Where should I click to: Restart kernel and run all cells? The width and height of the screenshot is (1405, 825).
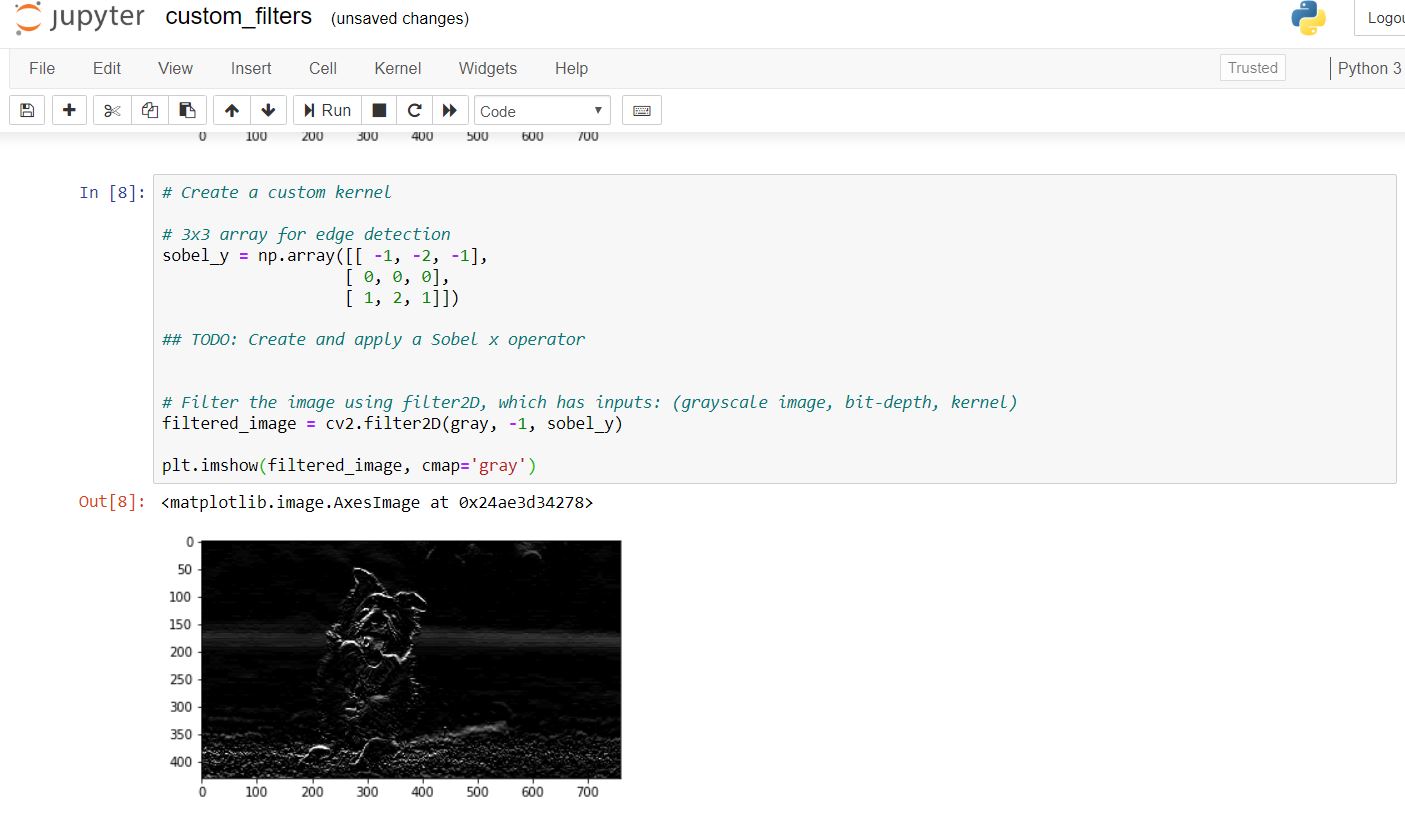click(450, 110)
